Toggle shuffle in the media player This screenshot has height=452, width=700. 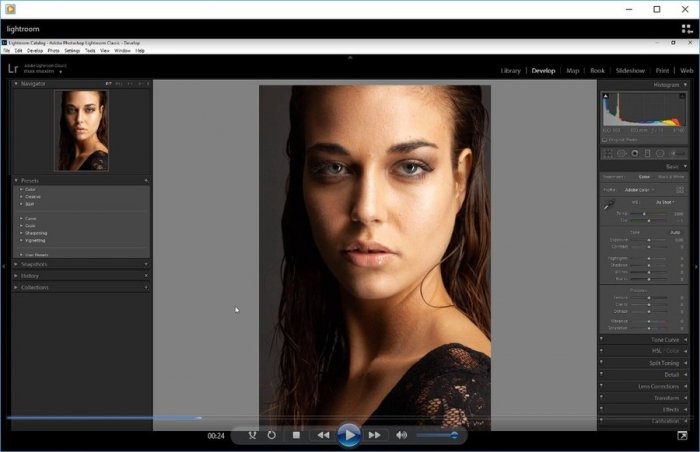click(x=252, y=435)
